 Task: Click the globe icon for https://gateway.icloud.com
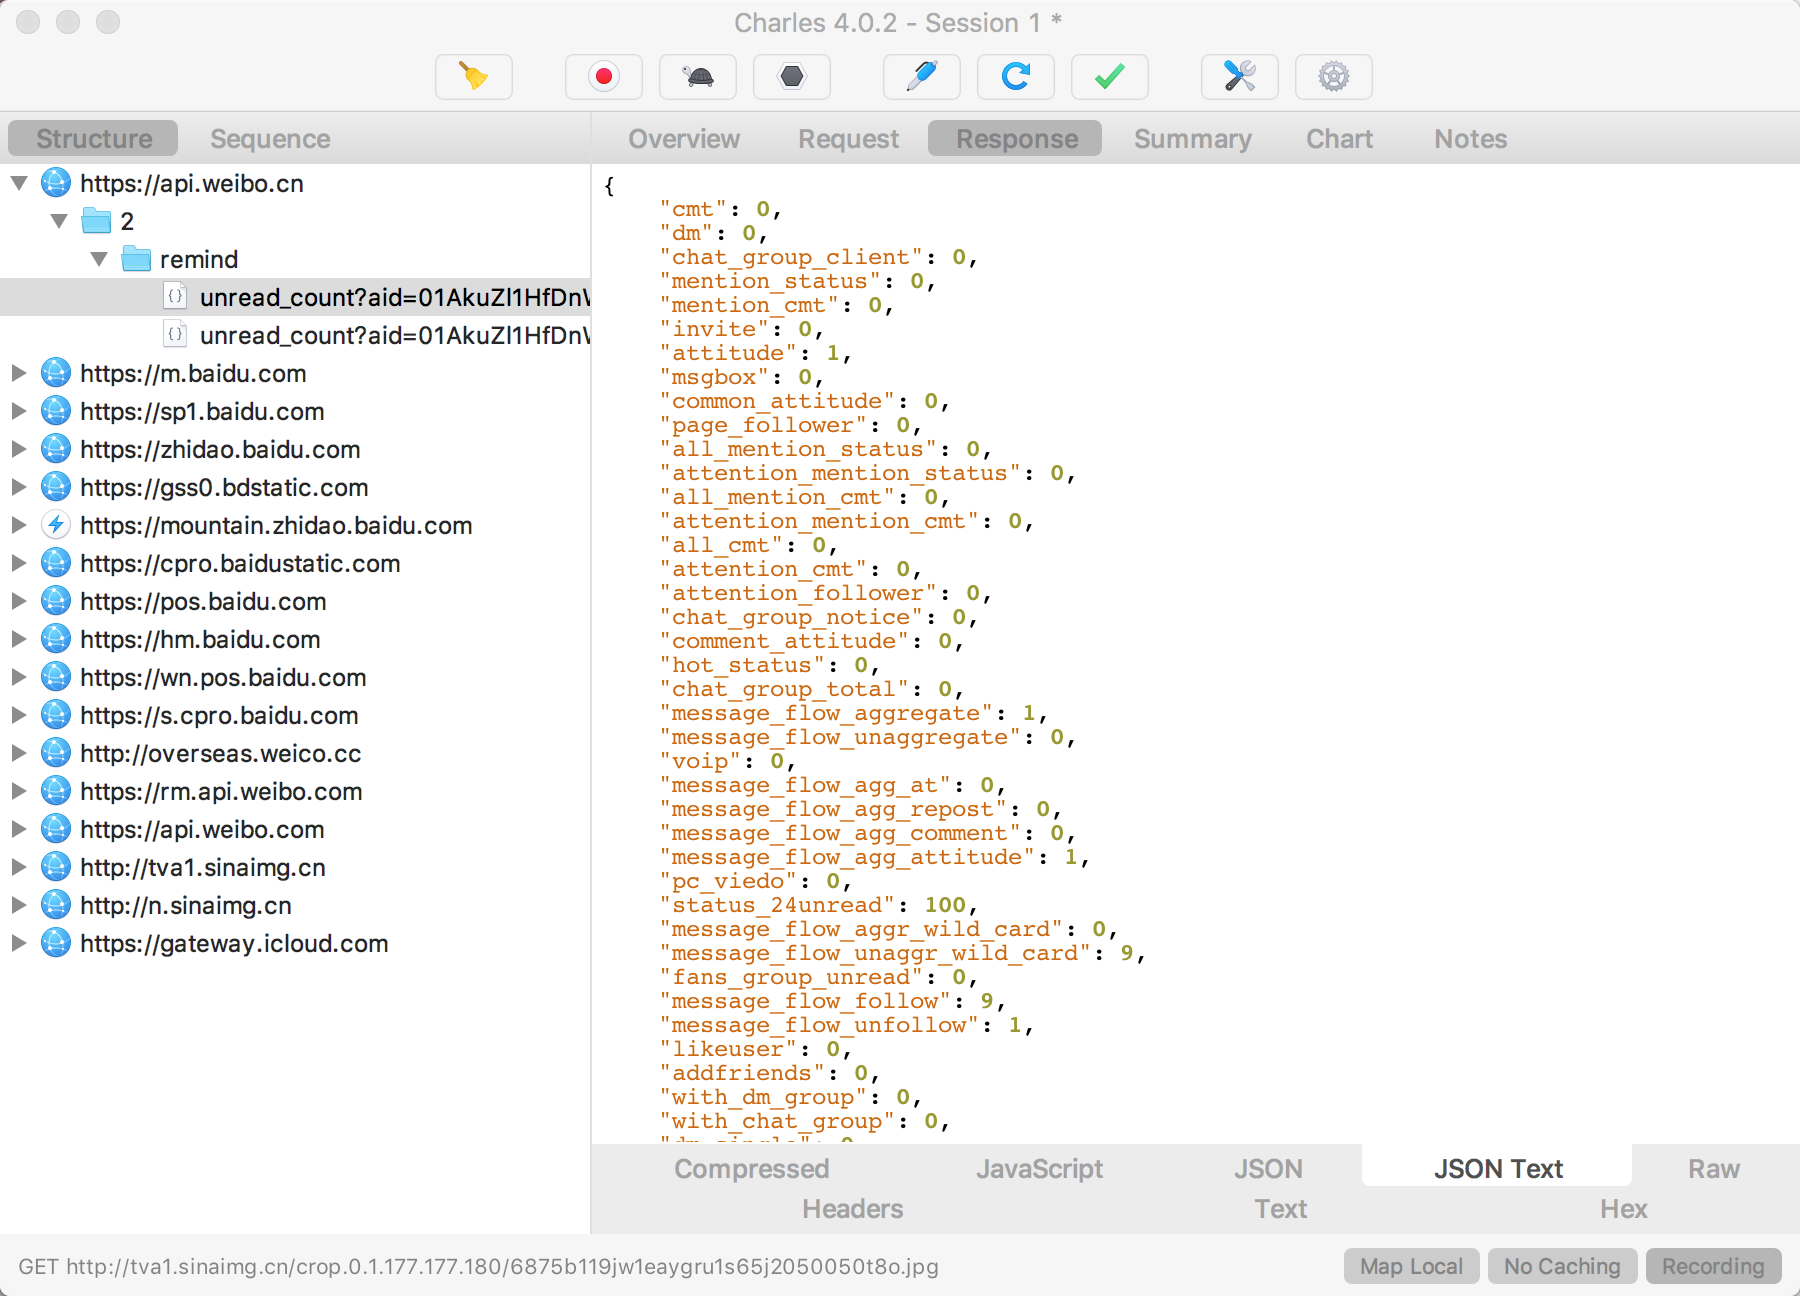[56, 943]
